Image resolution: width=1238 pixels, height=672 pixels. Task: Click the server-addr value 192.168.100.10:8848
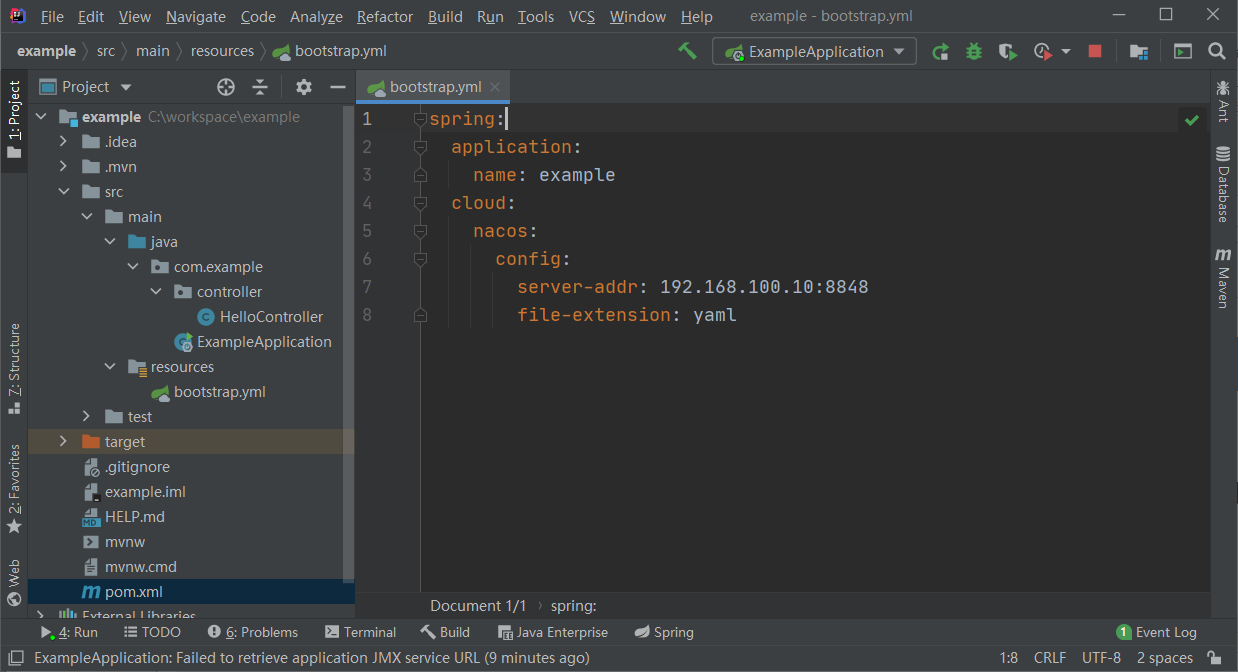764,287
